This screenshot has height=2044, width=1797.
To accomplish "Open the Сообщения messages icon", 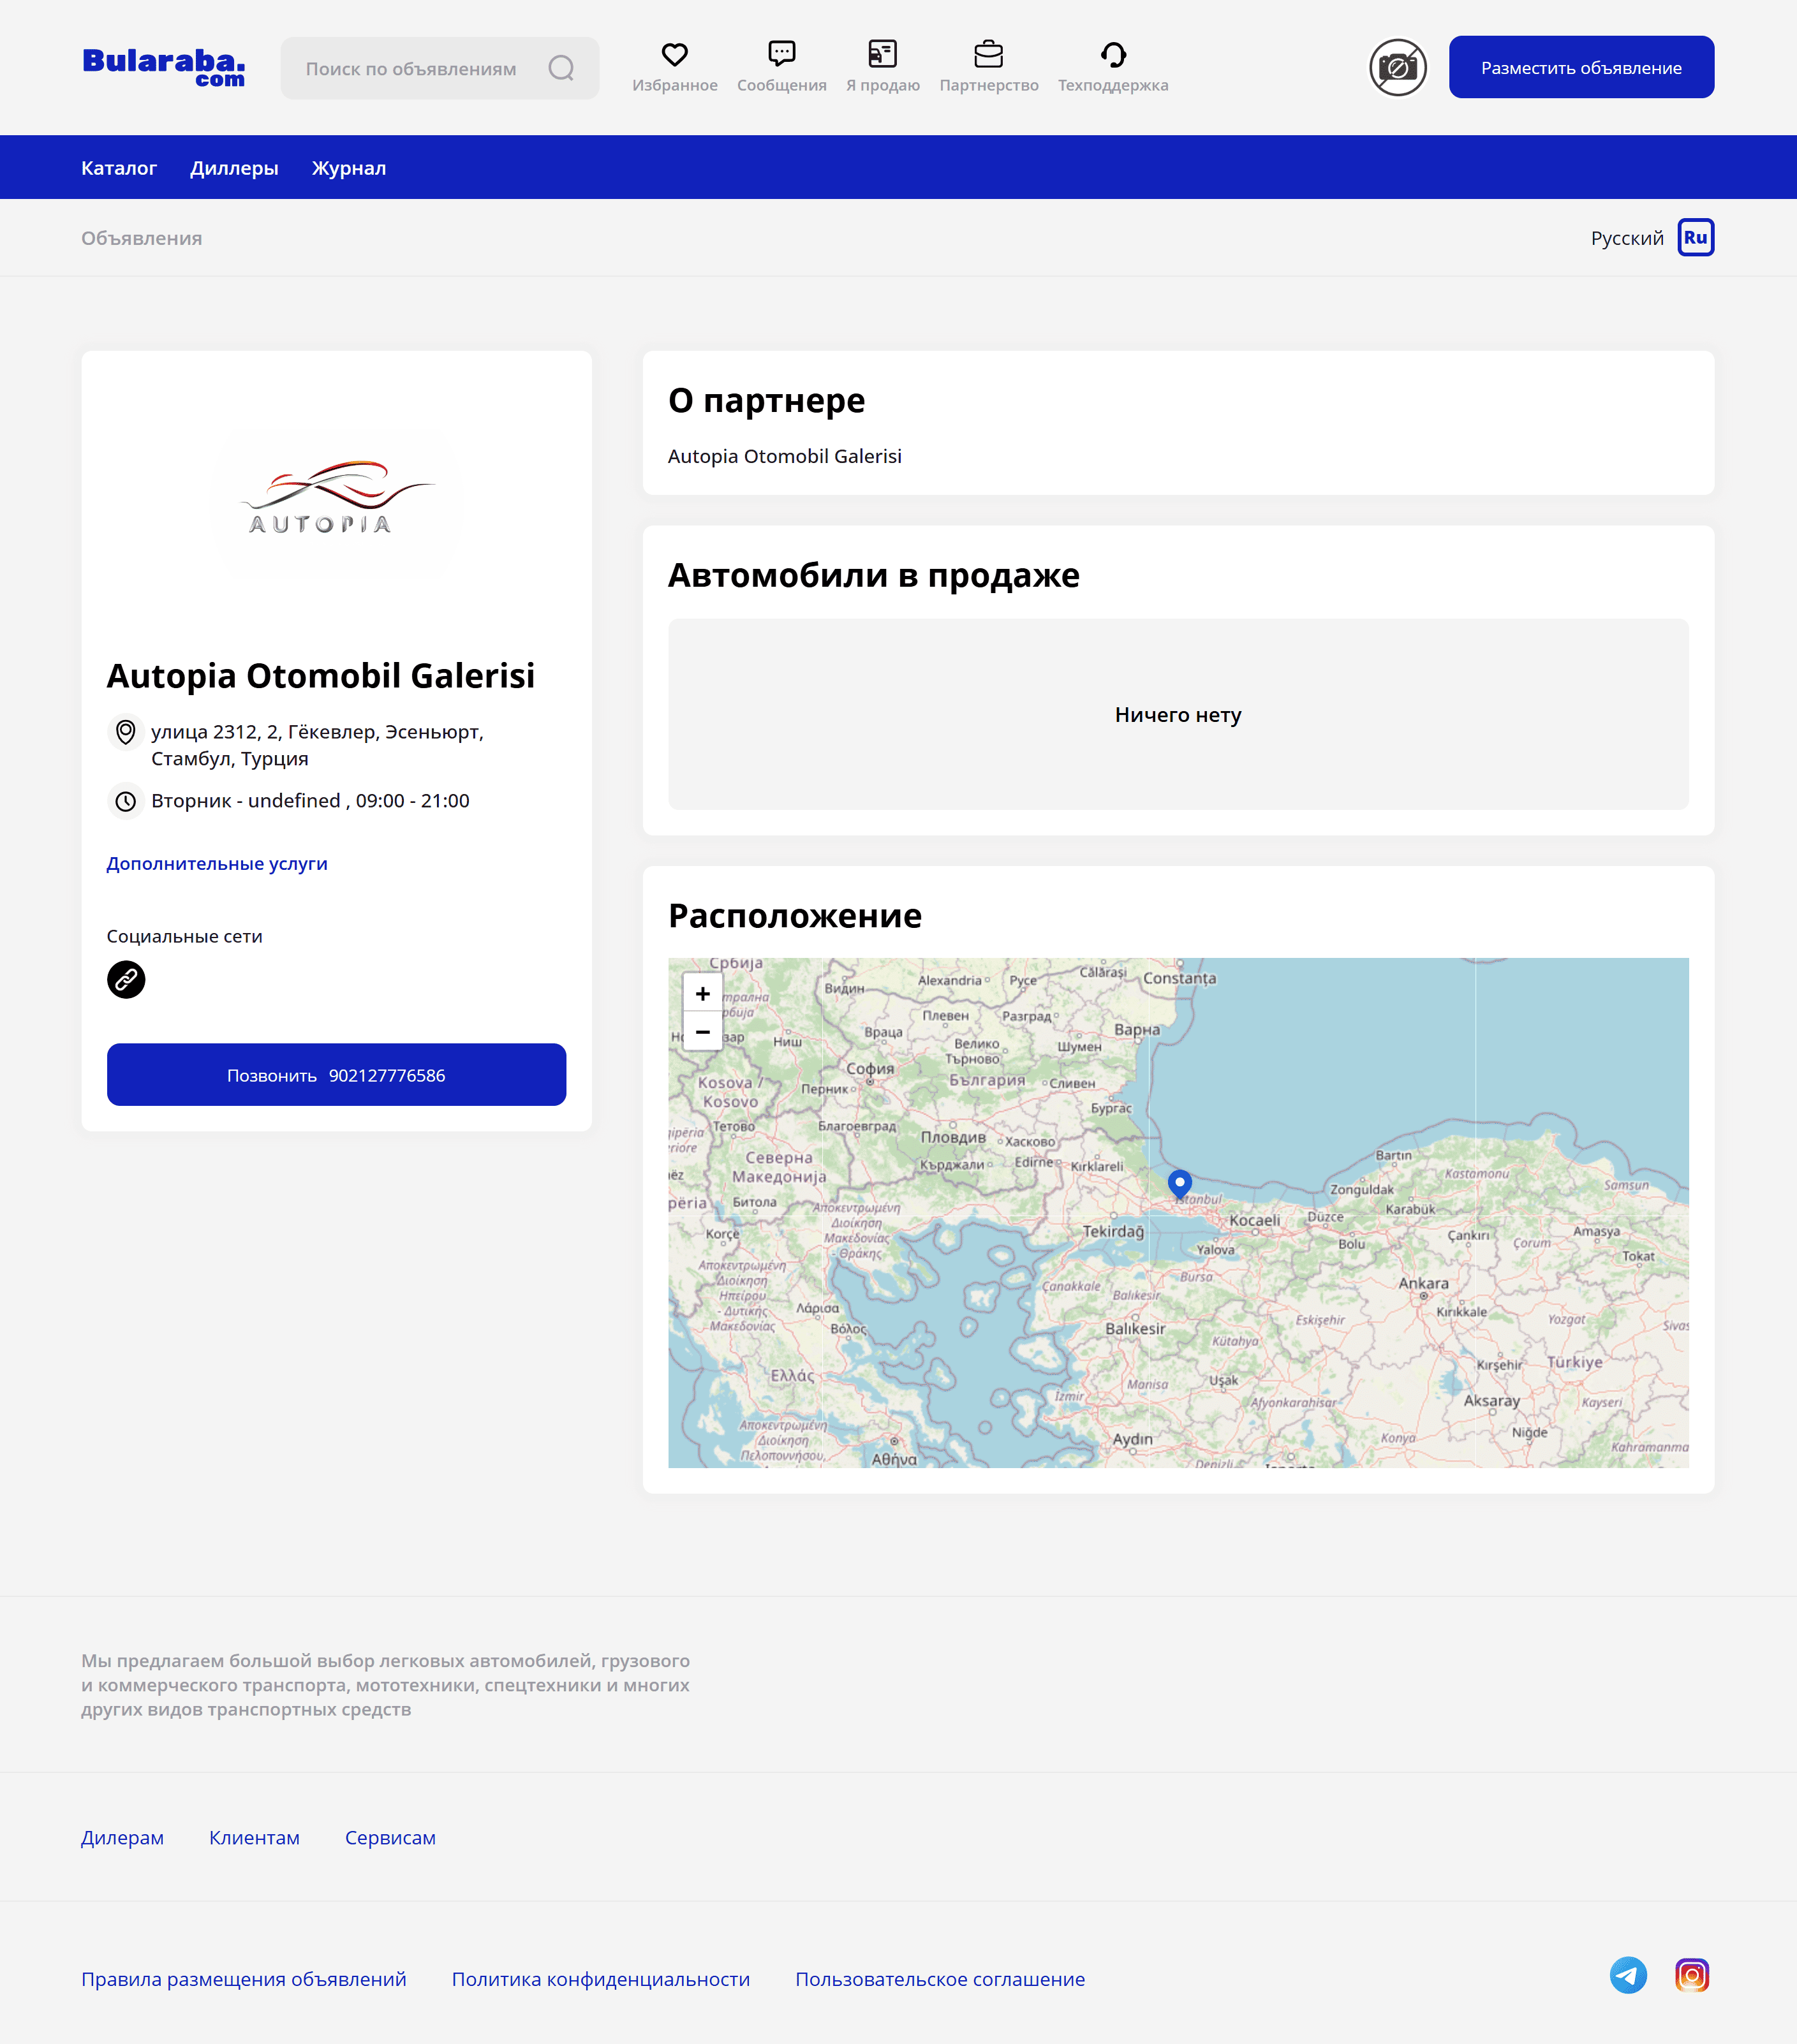I will 781,54.
